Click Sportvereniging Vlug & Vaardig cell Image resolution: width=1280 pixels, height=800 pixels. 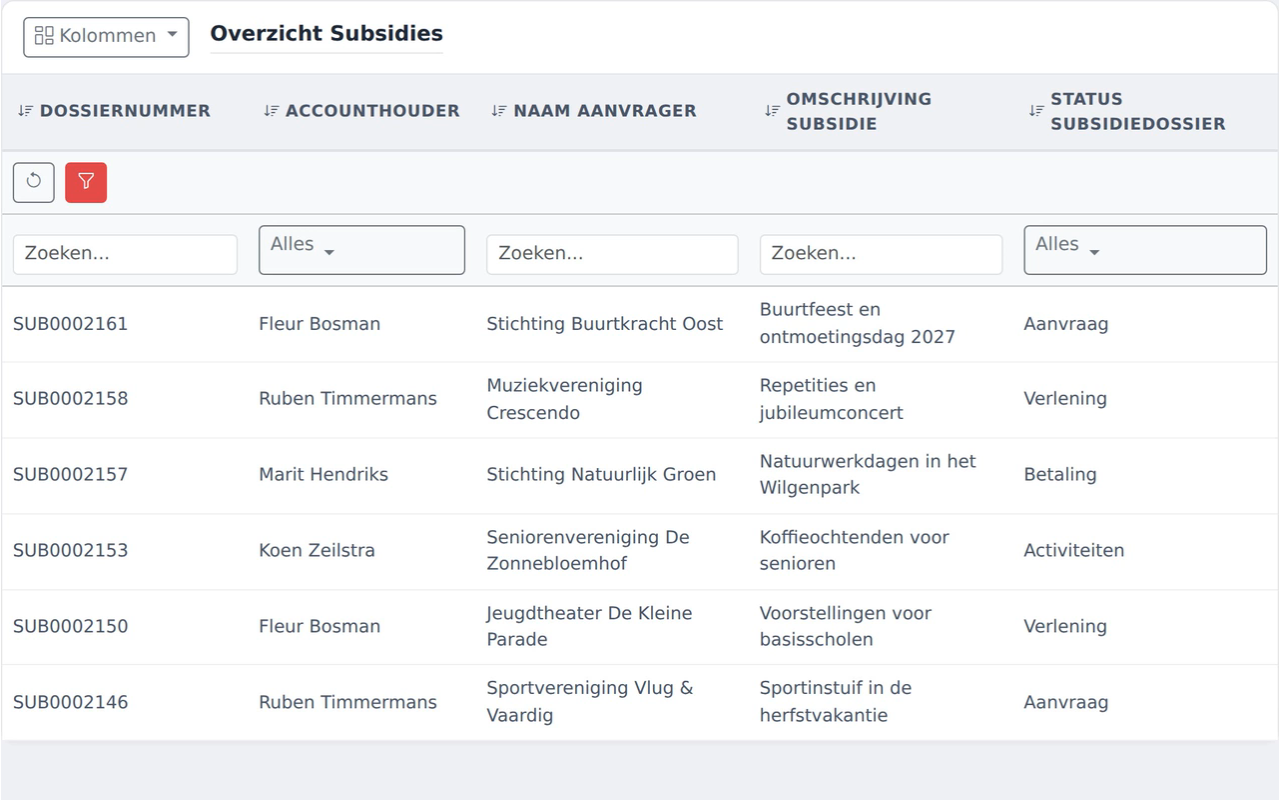click(x=590, y=702)
